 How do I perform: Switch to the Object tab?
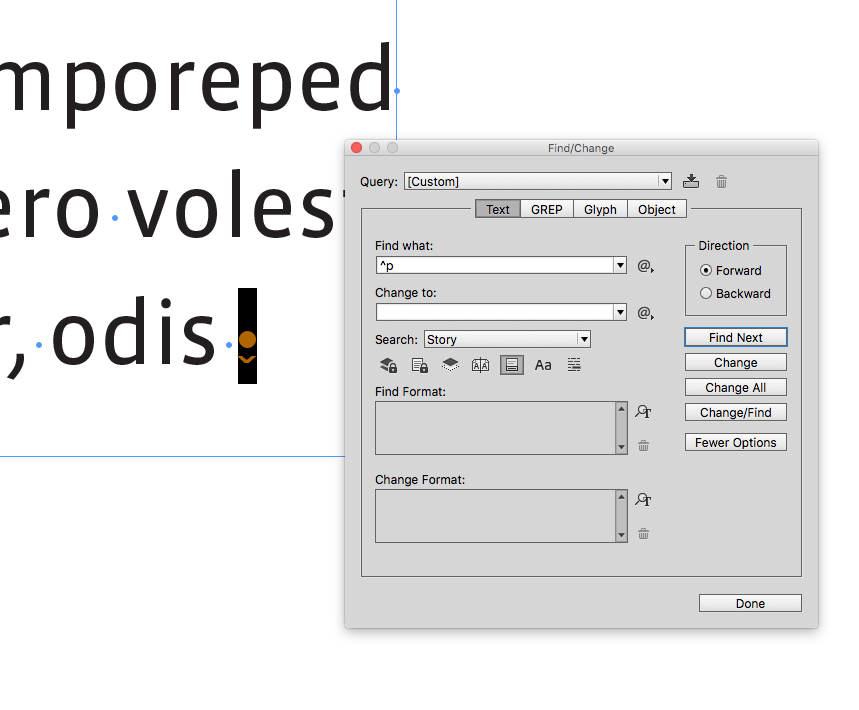click(x=656, y=209)
